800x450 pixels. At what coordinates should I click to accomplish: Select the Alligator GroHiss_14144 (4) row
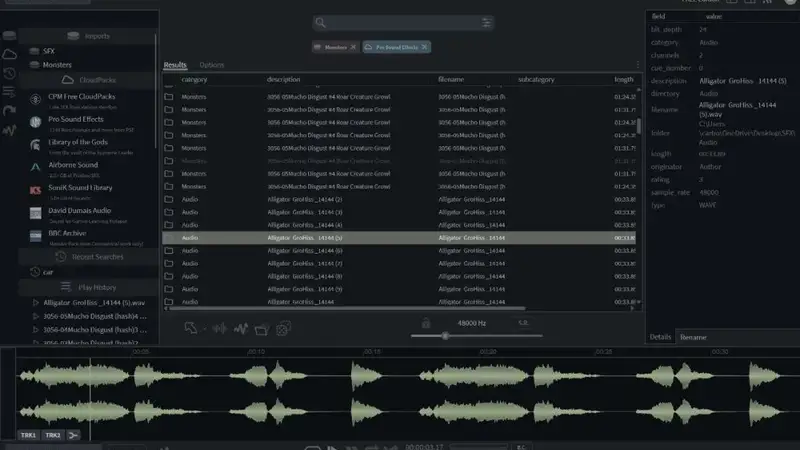point(399,225)
